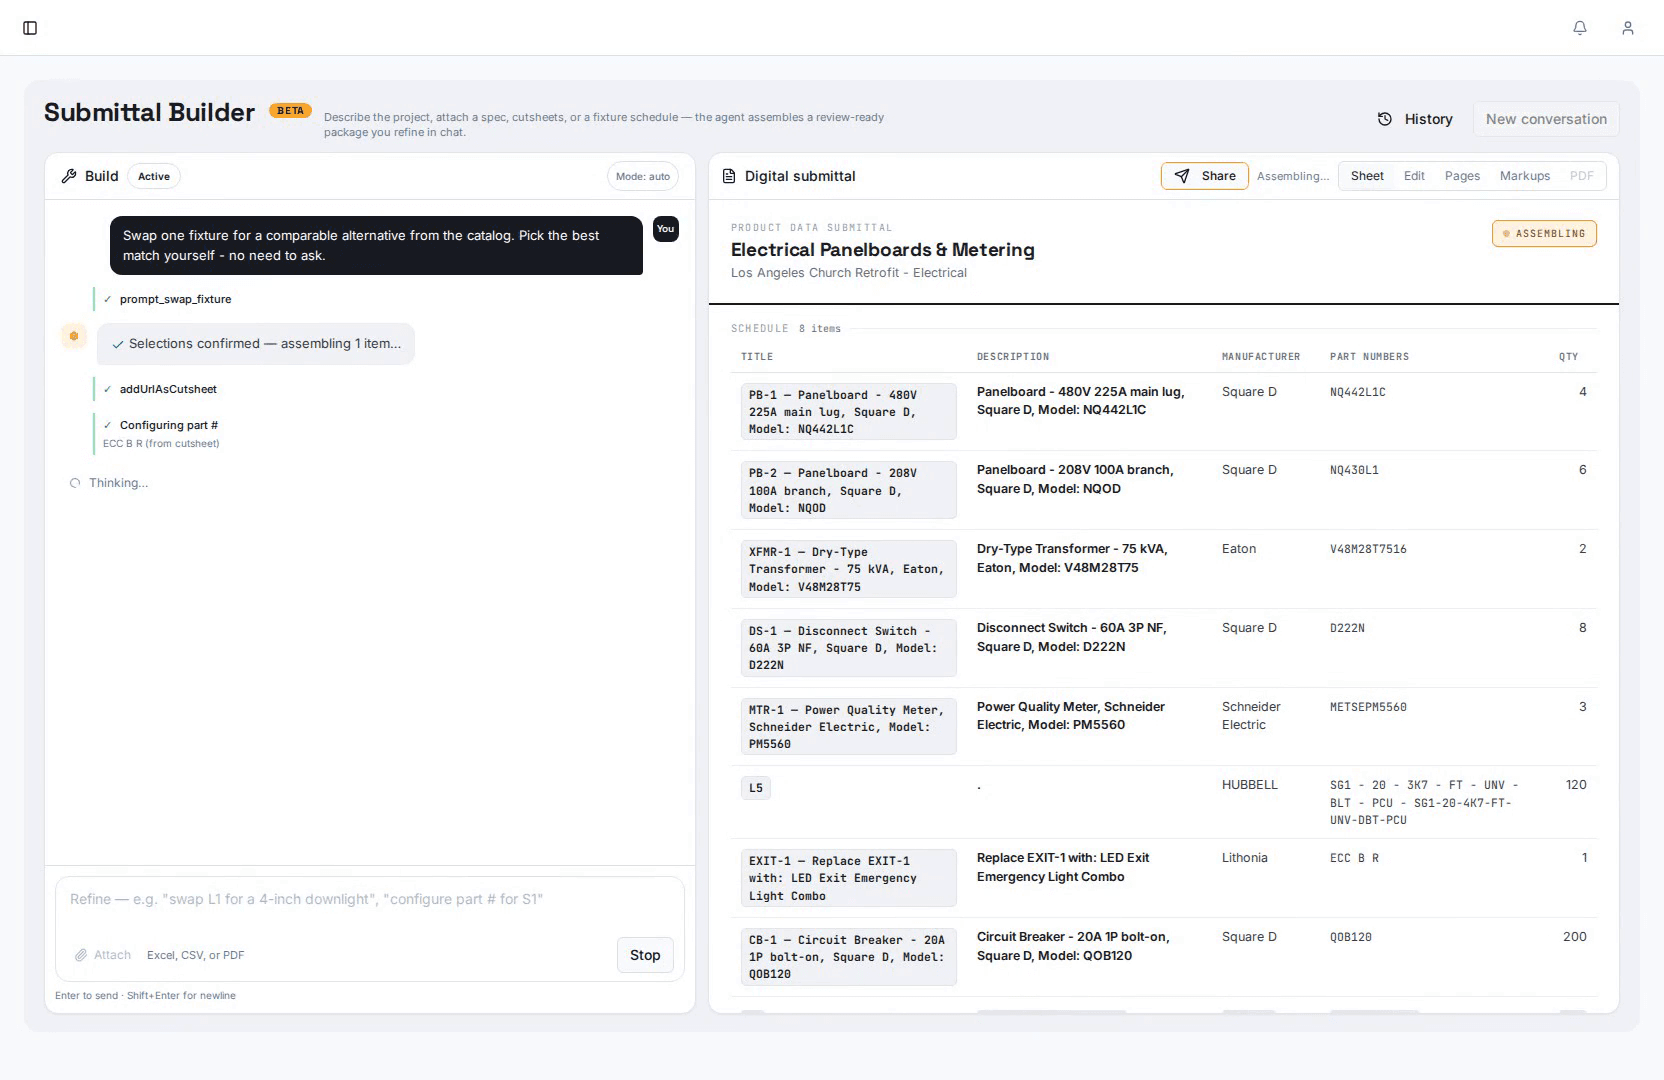Click the paperclip attach icon
Image resolution: width=1664 pixels, height=1080 pixels.
click(81, 955)
